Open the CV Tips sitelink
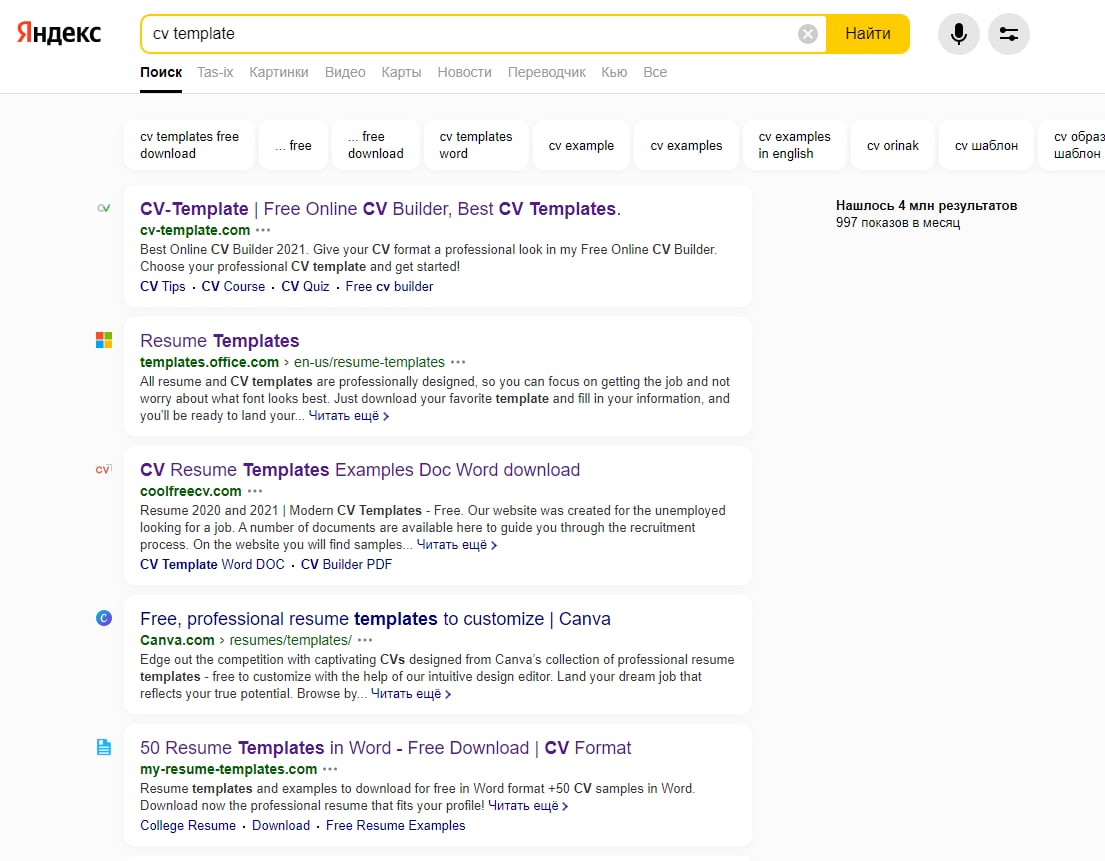This screenshot has height=861, width=1105. click(x=162, y=287)
